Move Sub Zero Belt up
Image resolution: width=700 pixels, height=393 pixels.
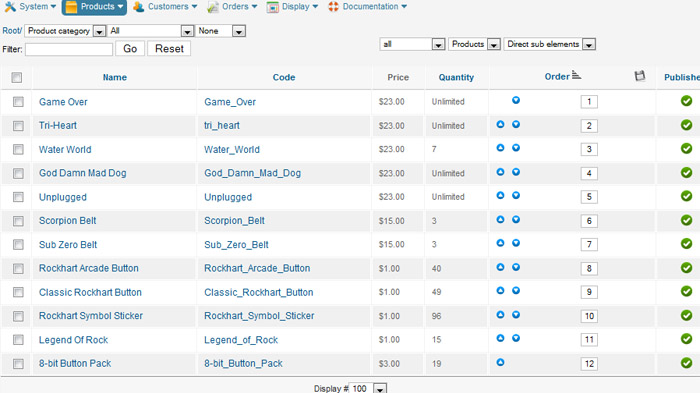pos(500,243)
